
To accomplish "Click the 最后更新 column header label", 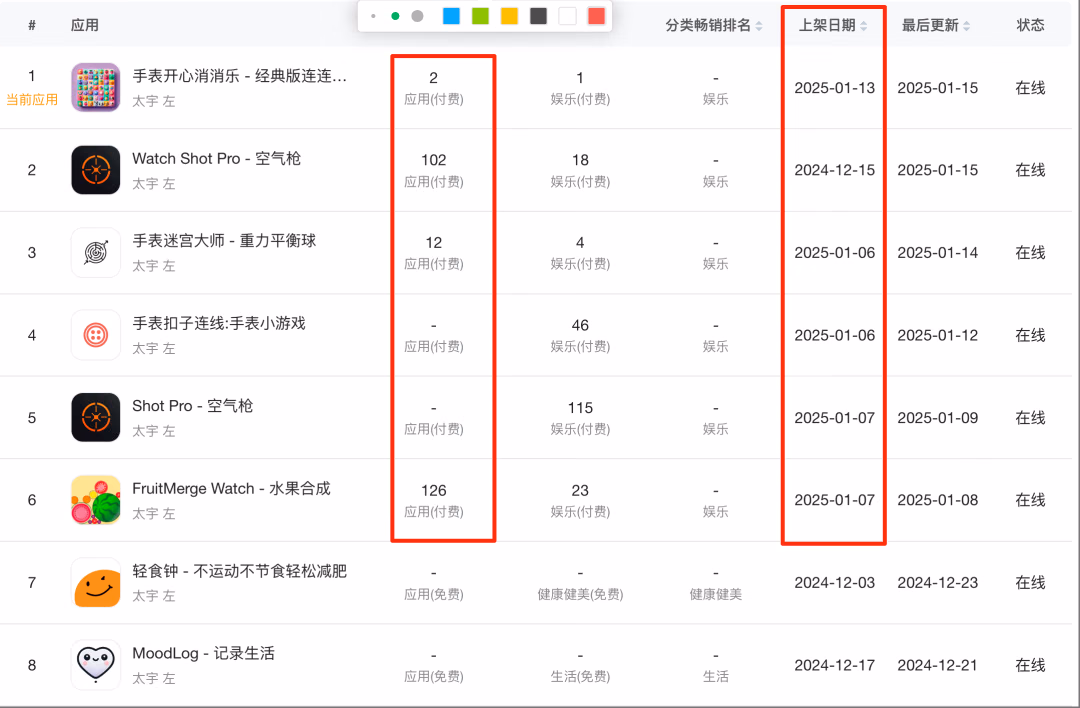I will click(931, 25).
